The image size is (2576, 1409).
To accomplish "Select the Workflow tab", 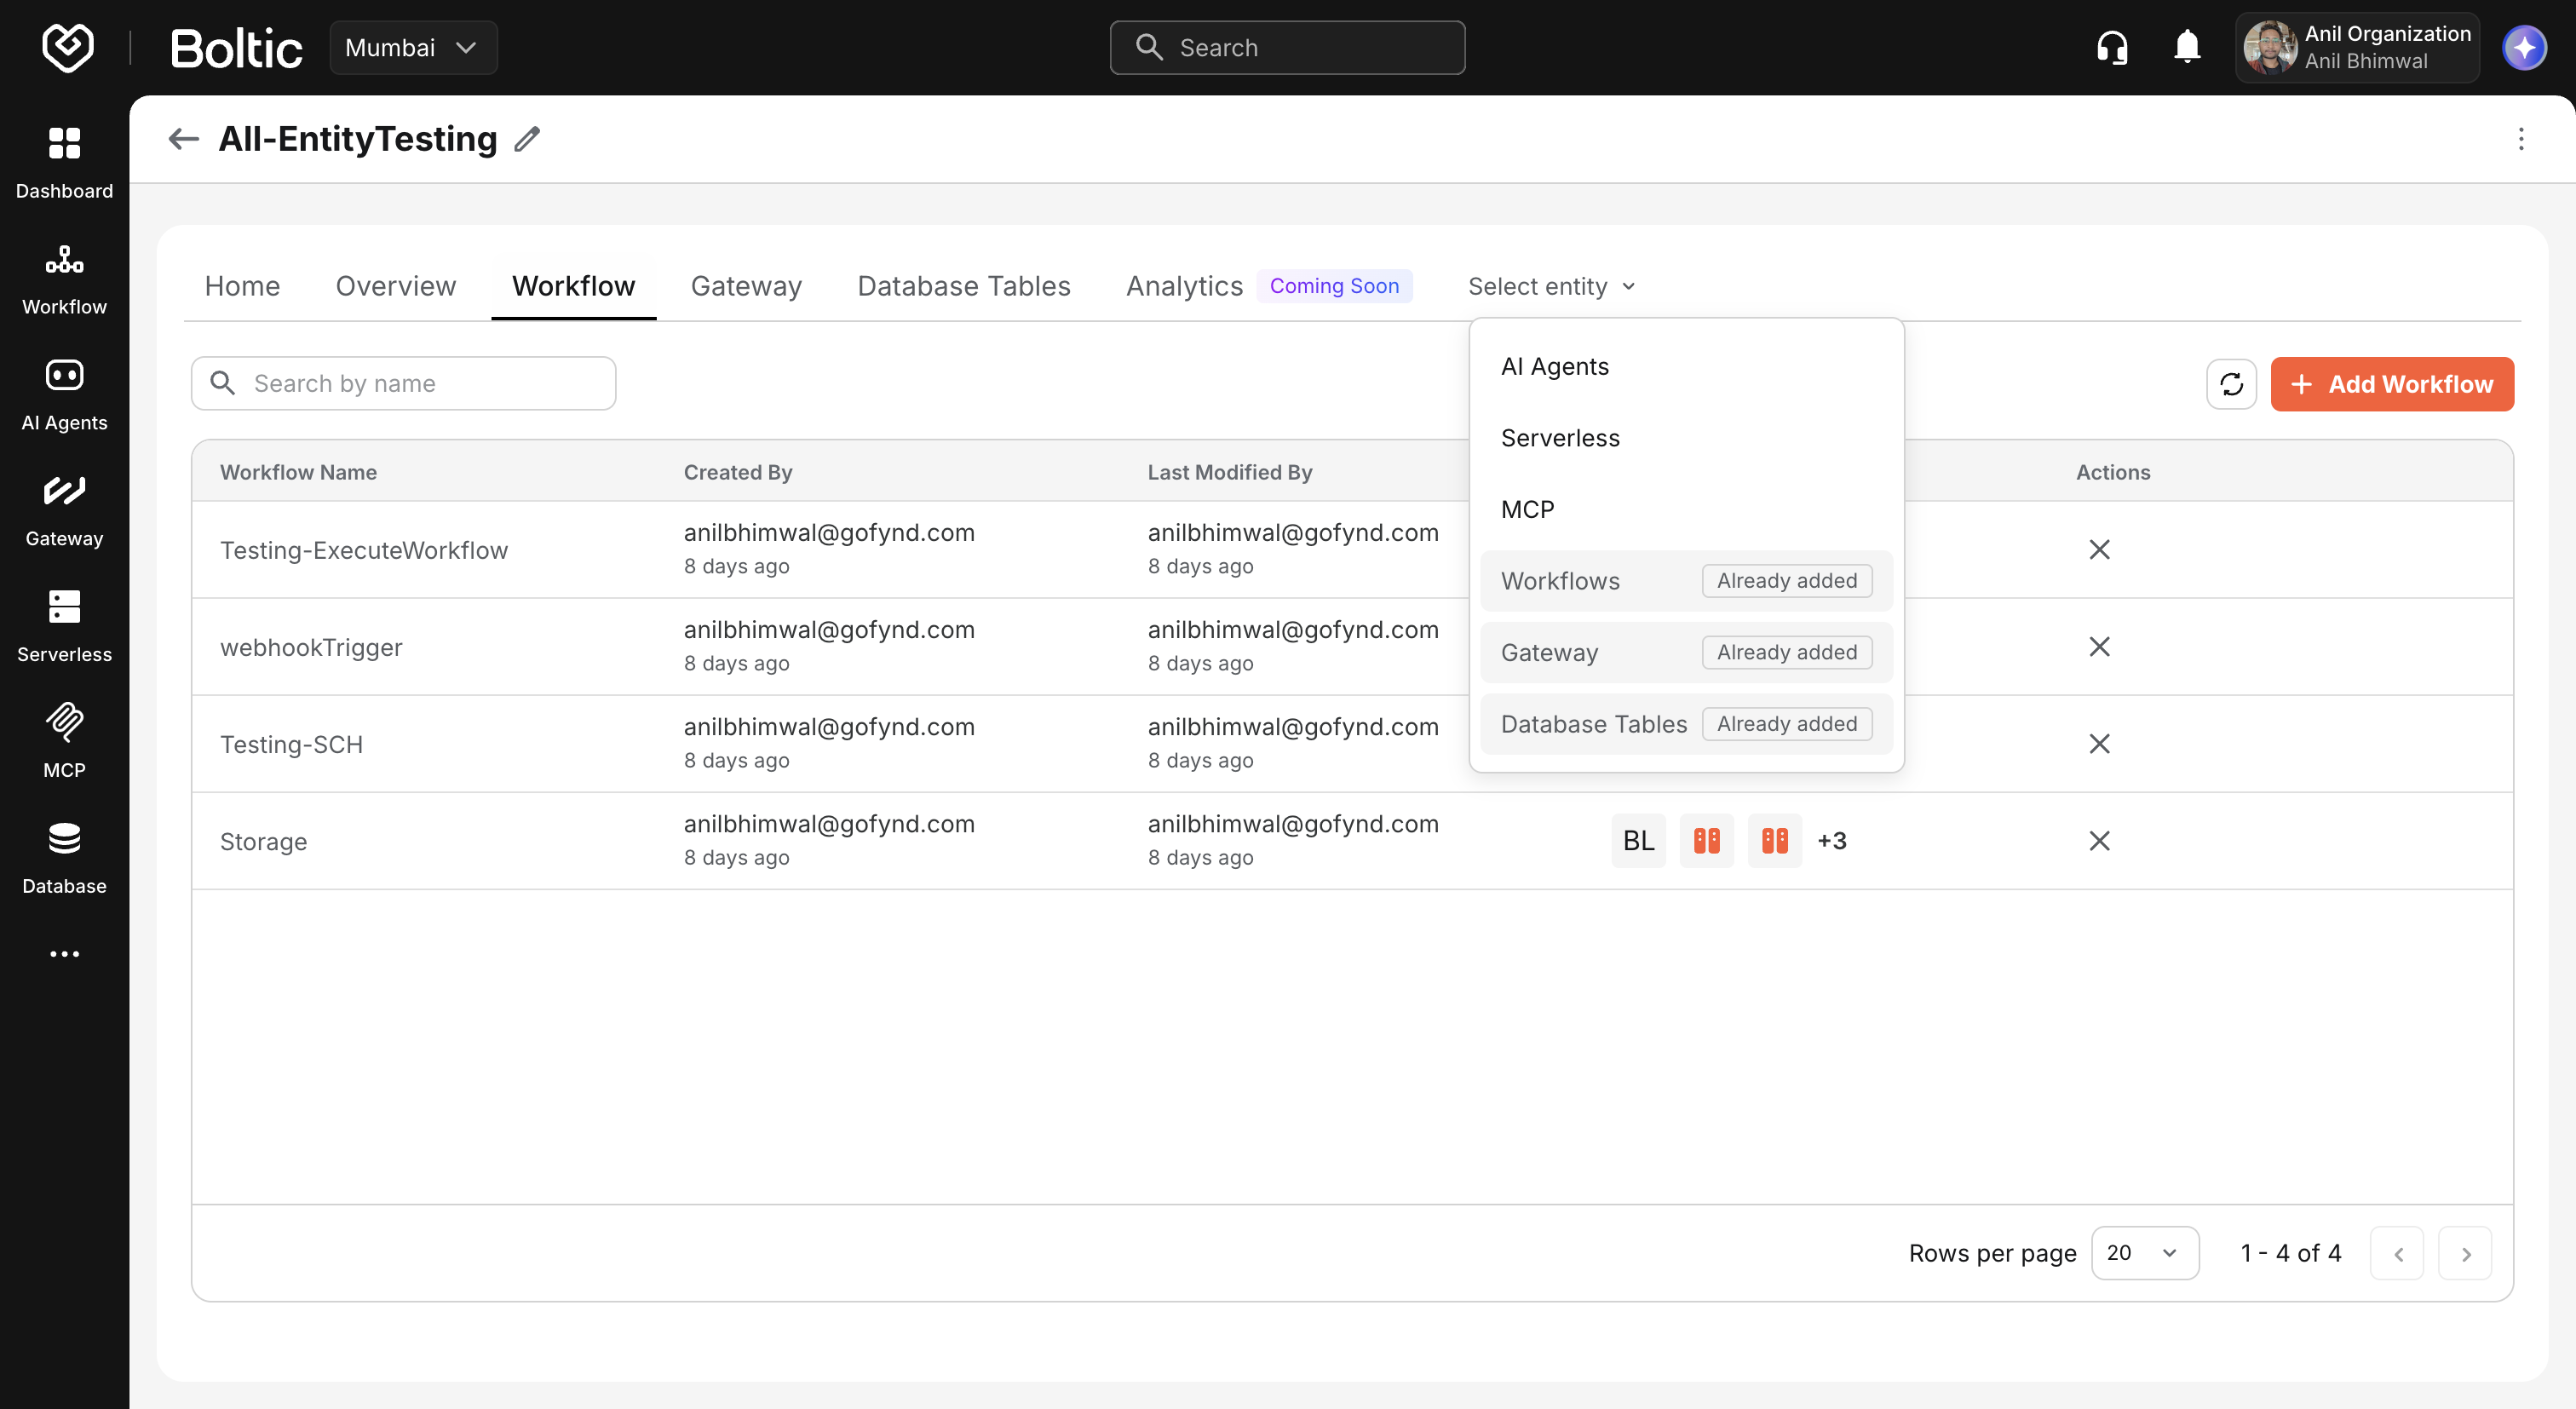I will coord(573,286).
